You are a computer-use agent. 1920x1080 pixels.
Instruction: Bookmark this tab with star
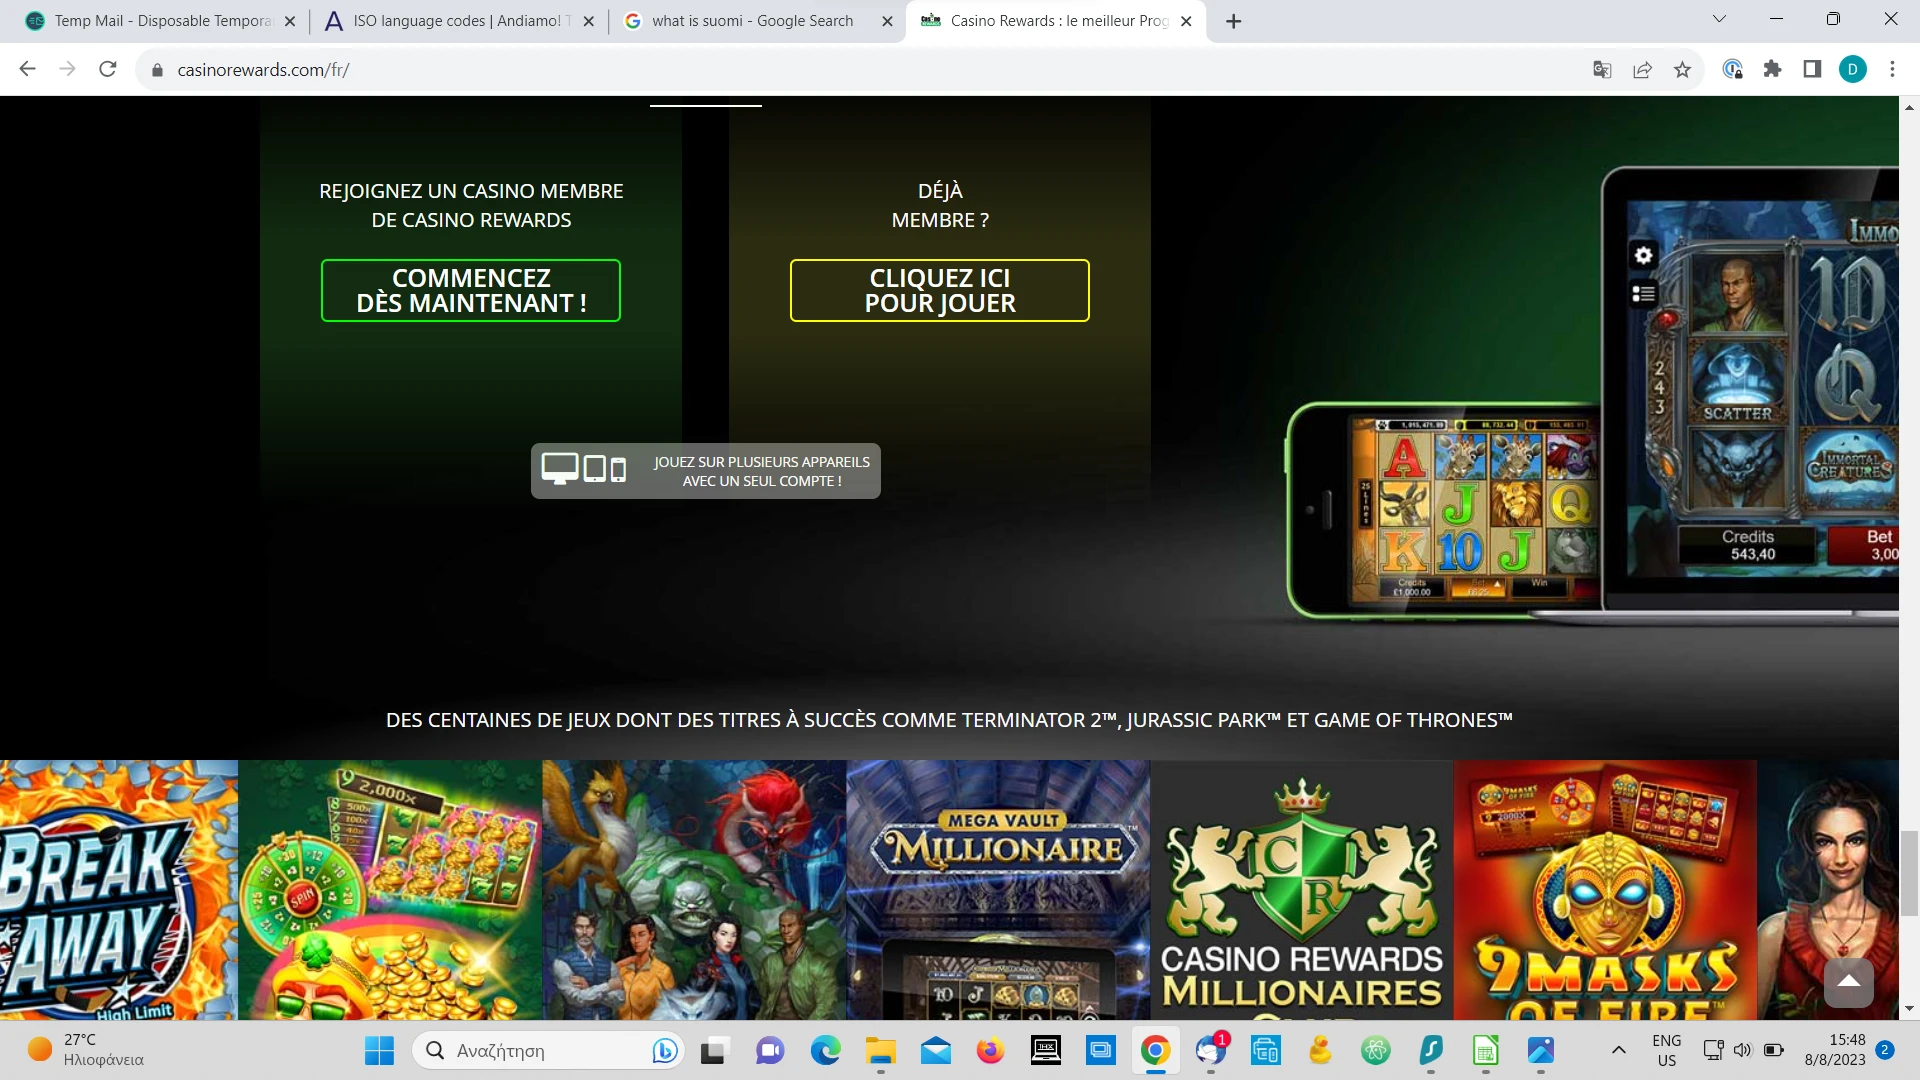pyautogui.click(x=1682, y=69)
